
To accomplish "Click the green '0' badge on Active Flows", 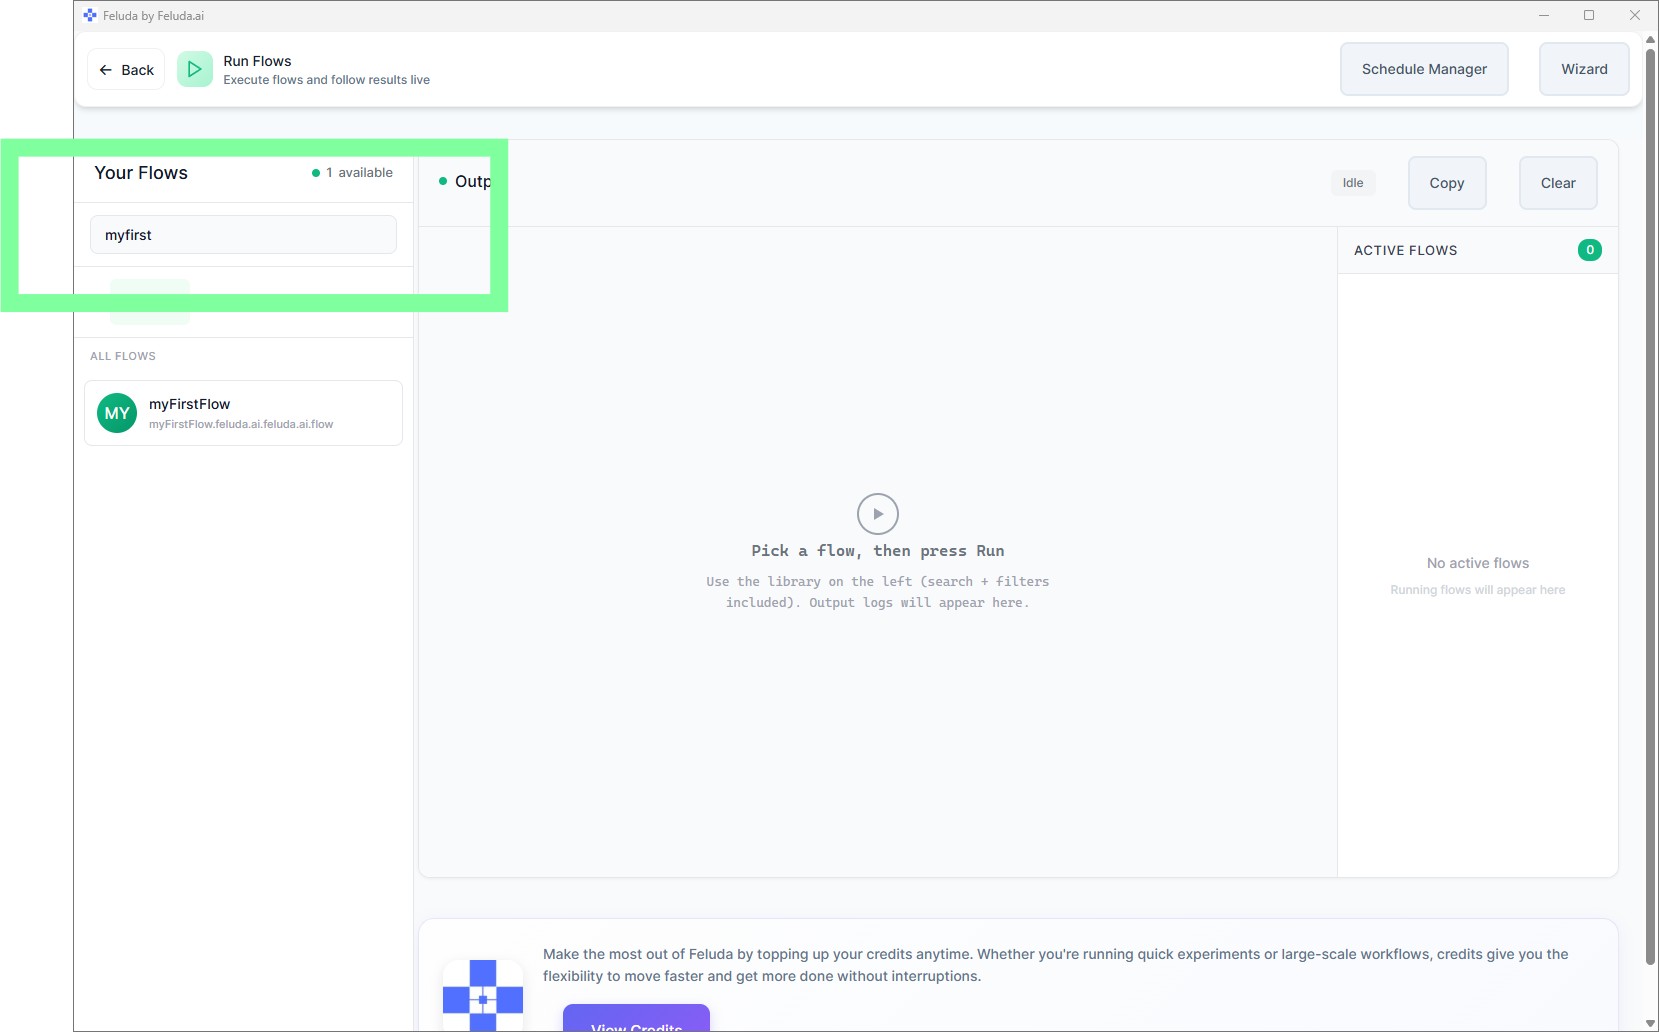I will (x=1590, y=250).
